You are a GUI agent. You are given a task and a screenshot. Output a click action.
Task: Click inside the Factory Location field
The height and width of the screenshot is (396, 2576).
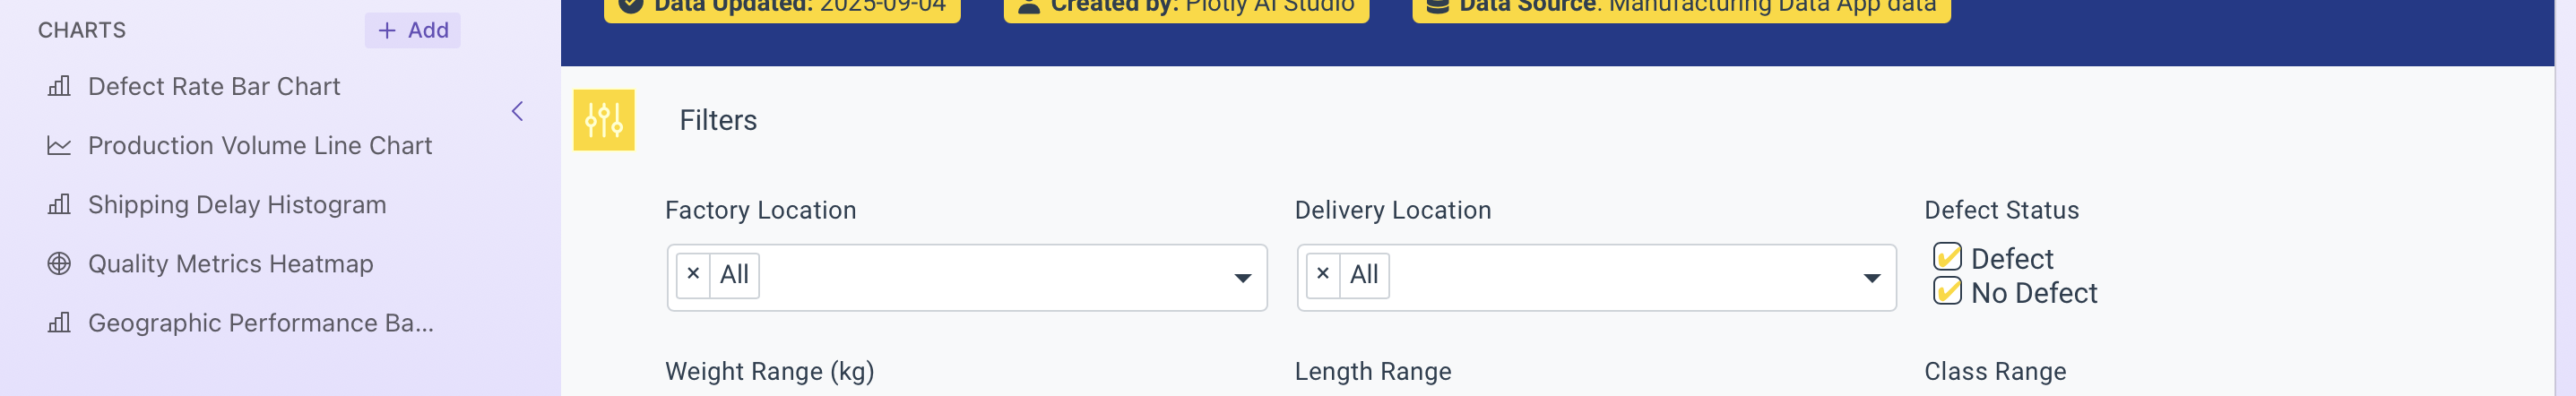point(990,277)
